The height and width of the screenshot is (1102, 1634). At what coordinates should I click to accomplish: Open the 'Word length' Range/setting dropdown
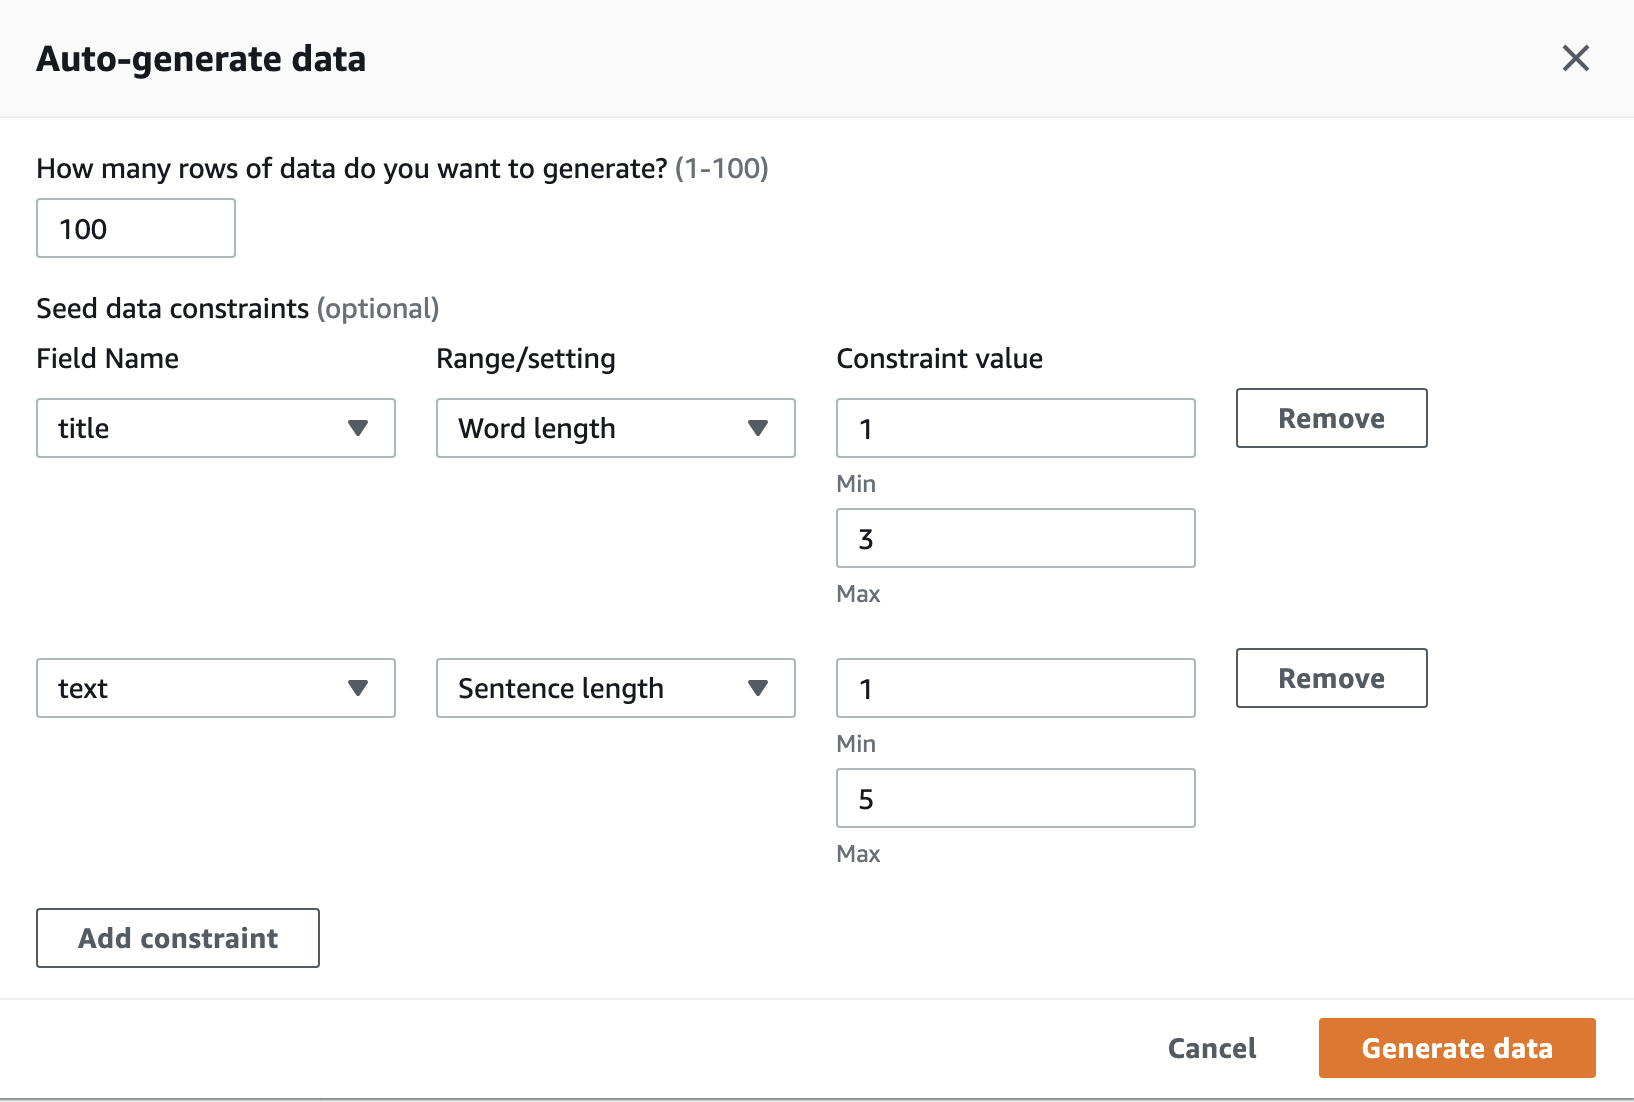pyautogui.click(x=616, y=428)
